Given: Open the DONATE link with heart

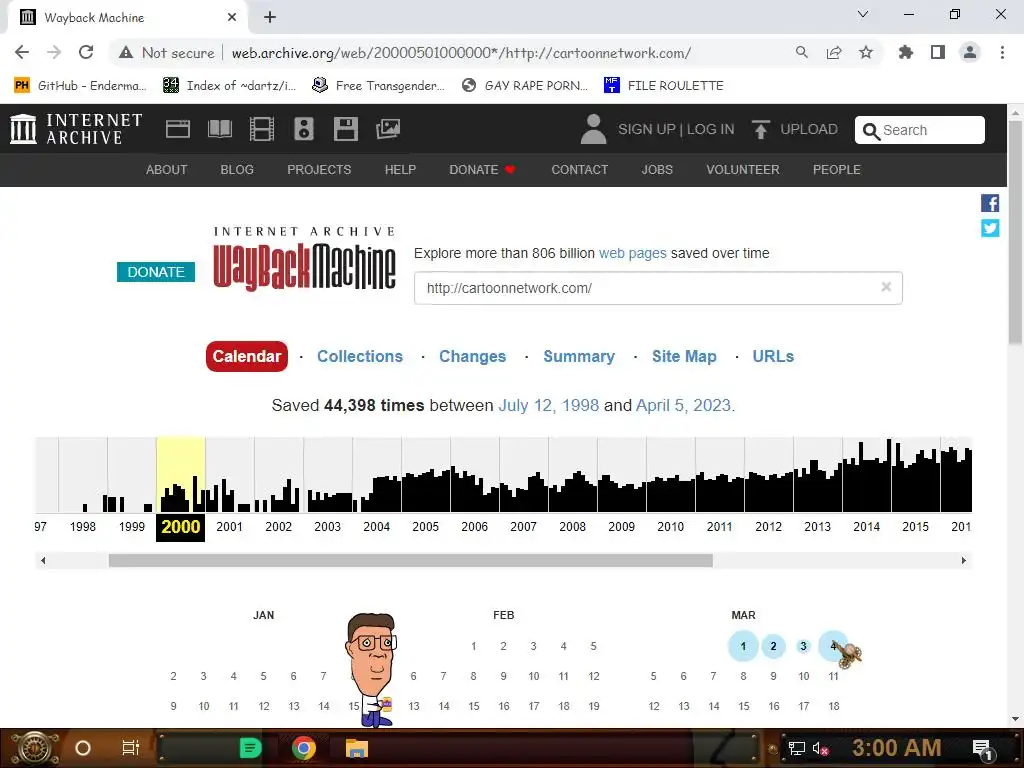Looking at the screenshot, I should coord(482,170).
